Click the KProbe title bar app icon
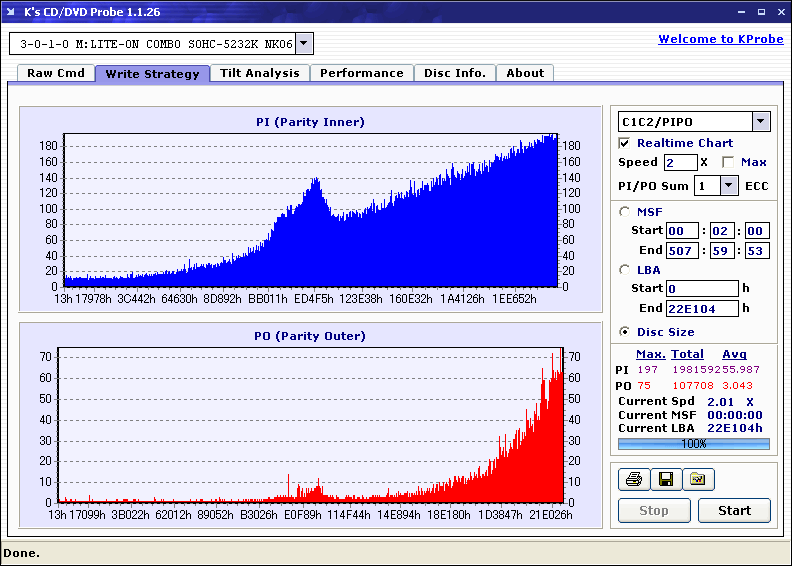Screen dimensions: 792x566 coord(11,12)
